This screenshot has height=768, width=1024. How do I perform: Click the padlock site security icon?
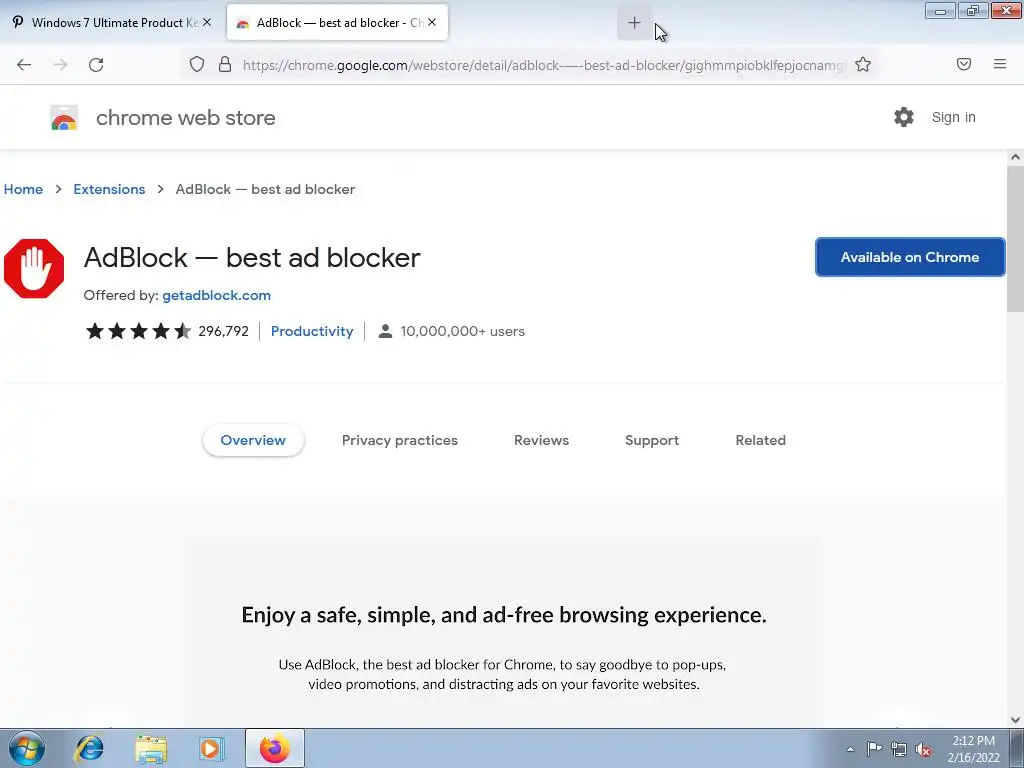(x=225, y=64)
